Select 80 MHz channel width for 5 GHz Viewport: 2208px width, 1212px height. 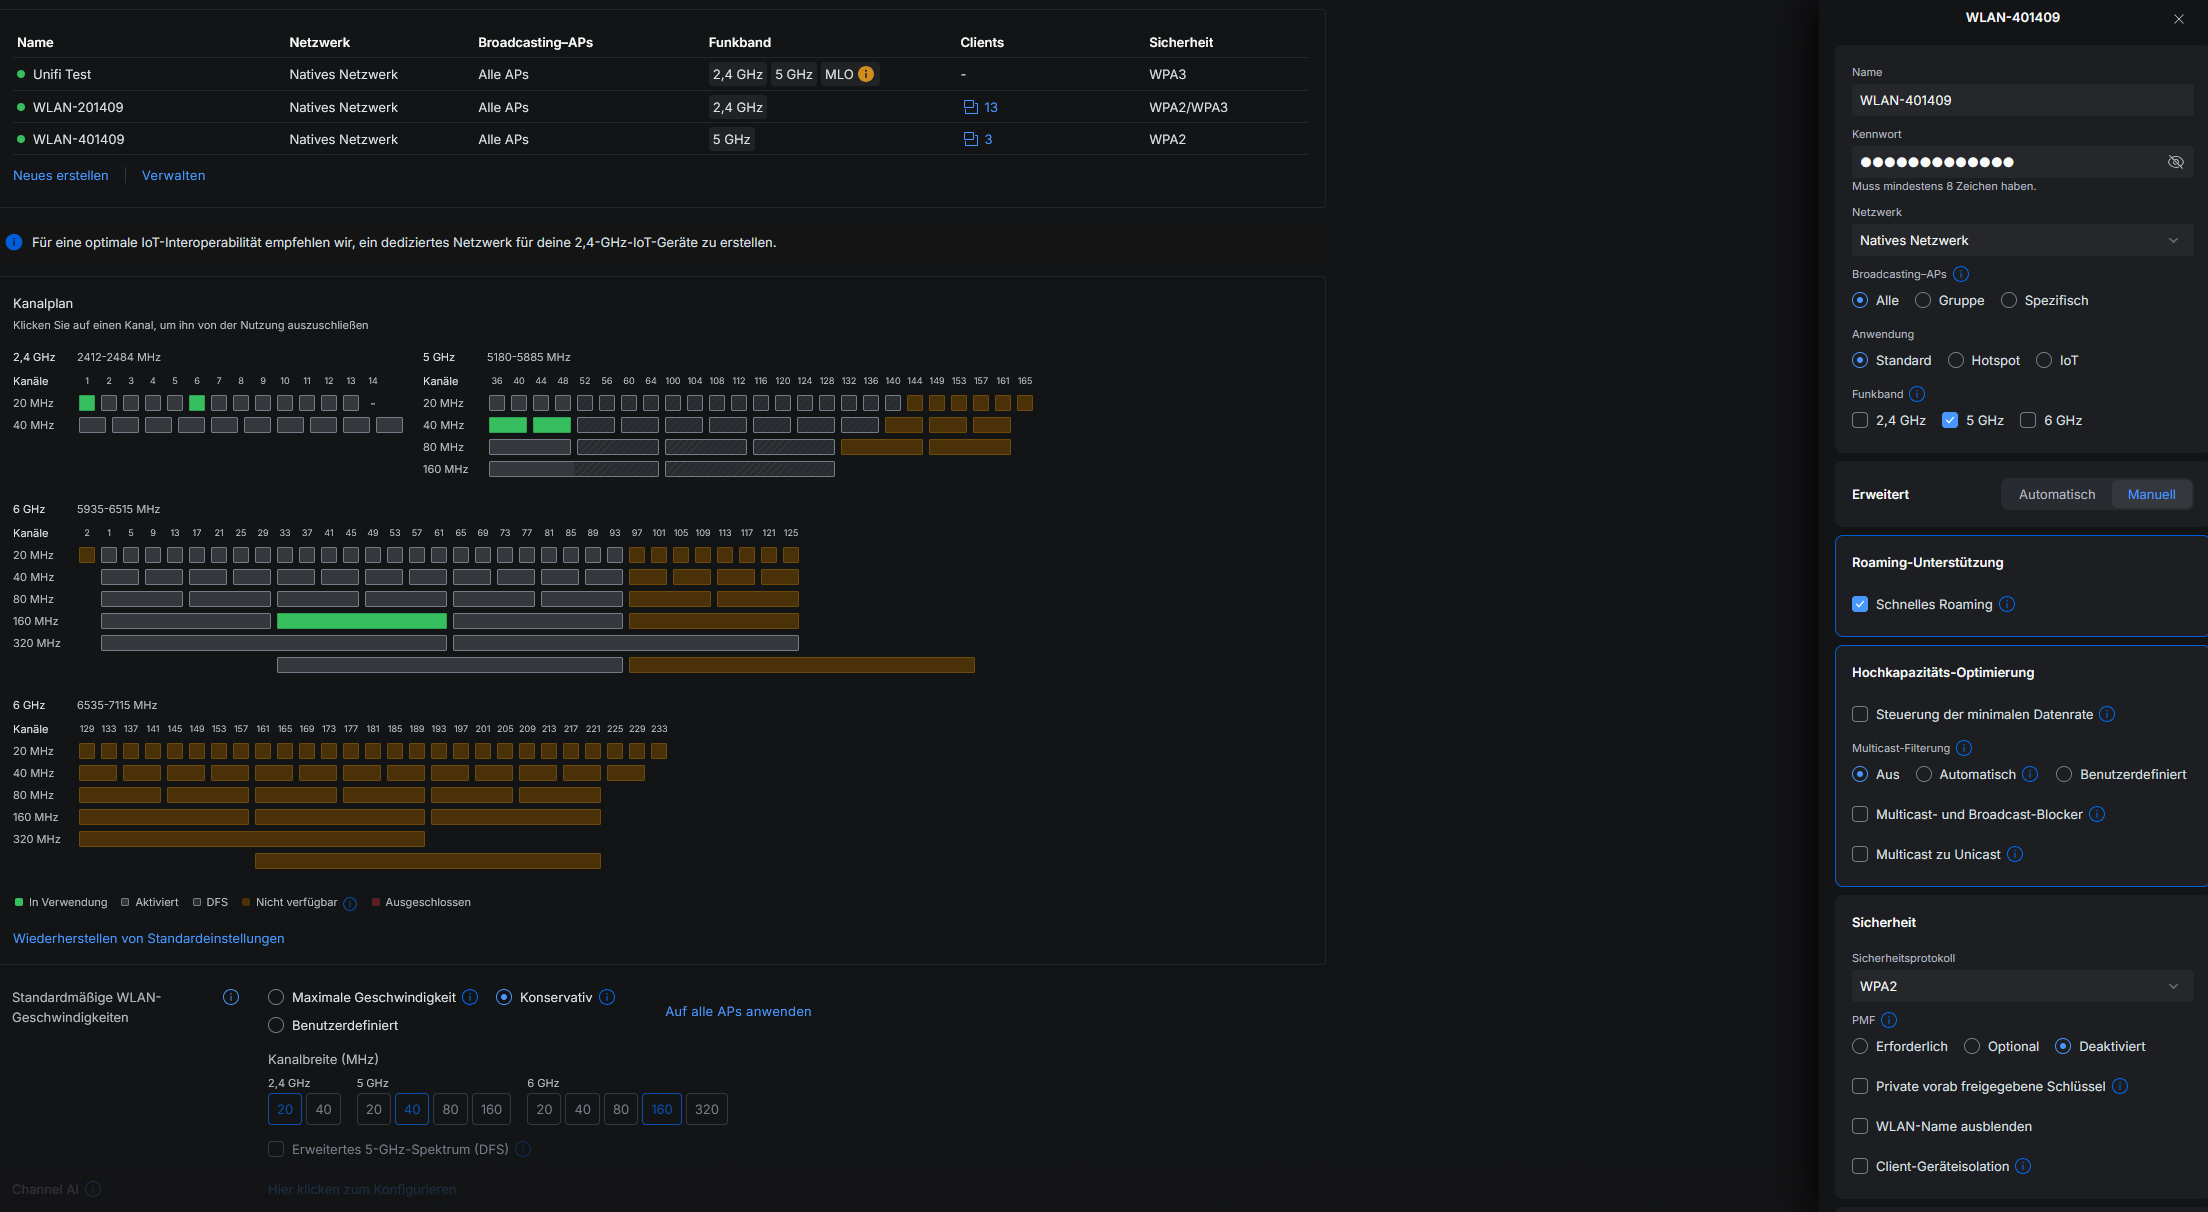(x=450, y=1109)
